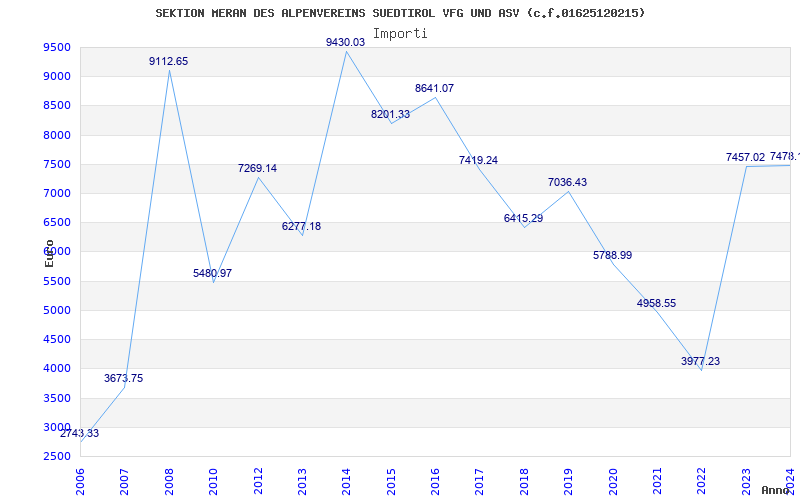Click the 2012 x-axis year label
Viewport: 800px width, 500px height.
(258, 482)
